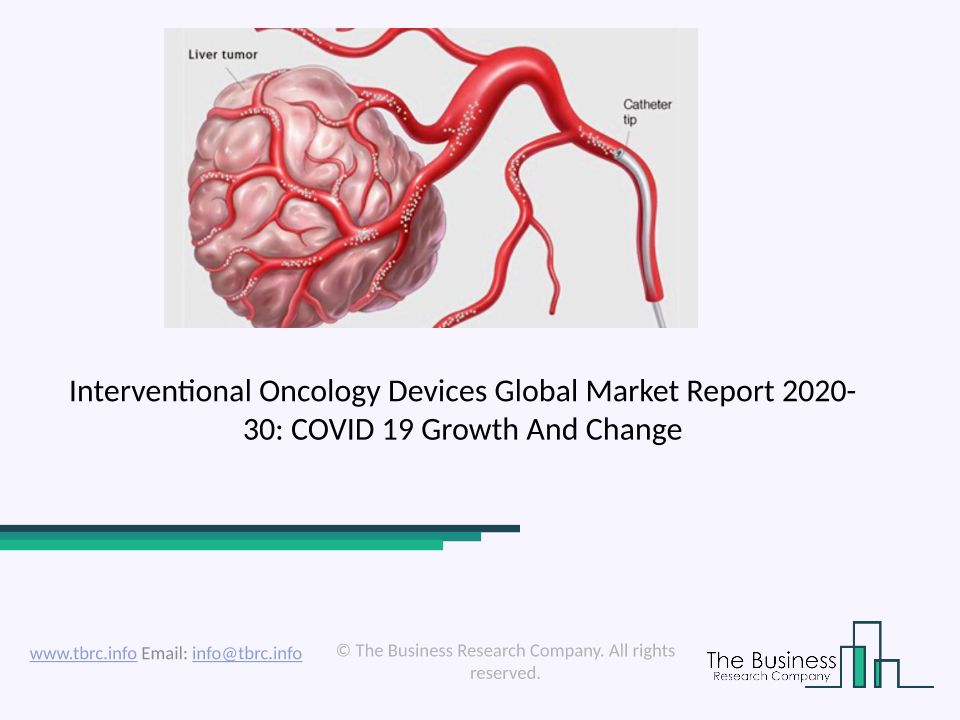
Task: Select the 'reserved.' word in the footer
Action: tap(505, 673)
